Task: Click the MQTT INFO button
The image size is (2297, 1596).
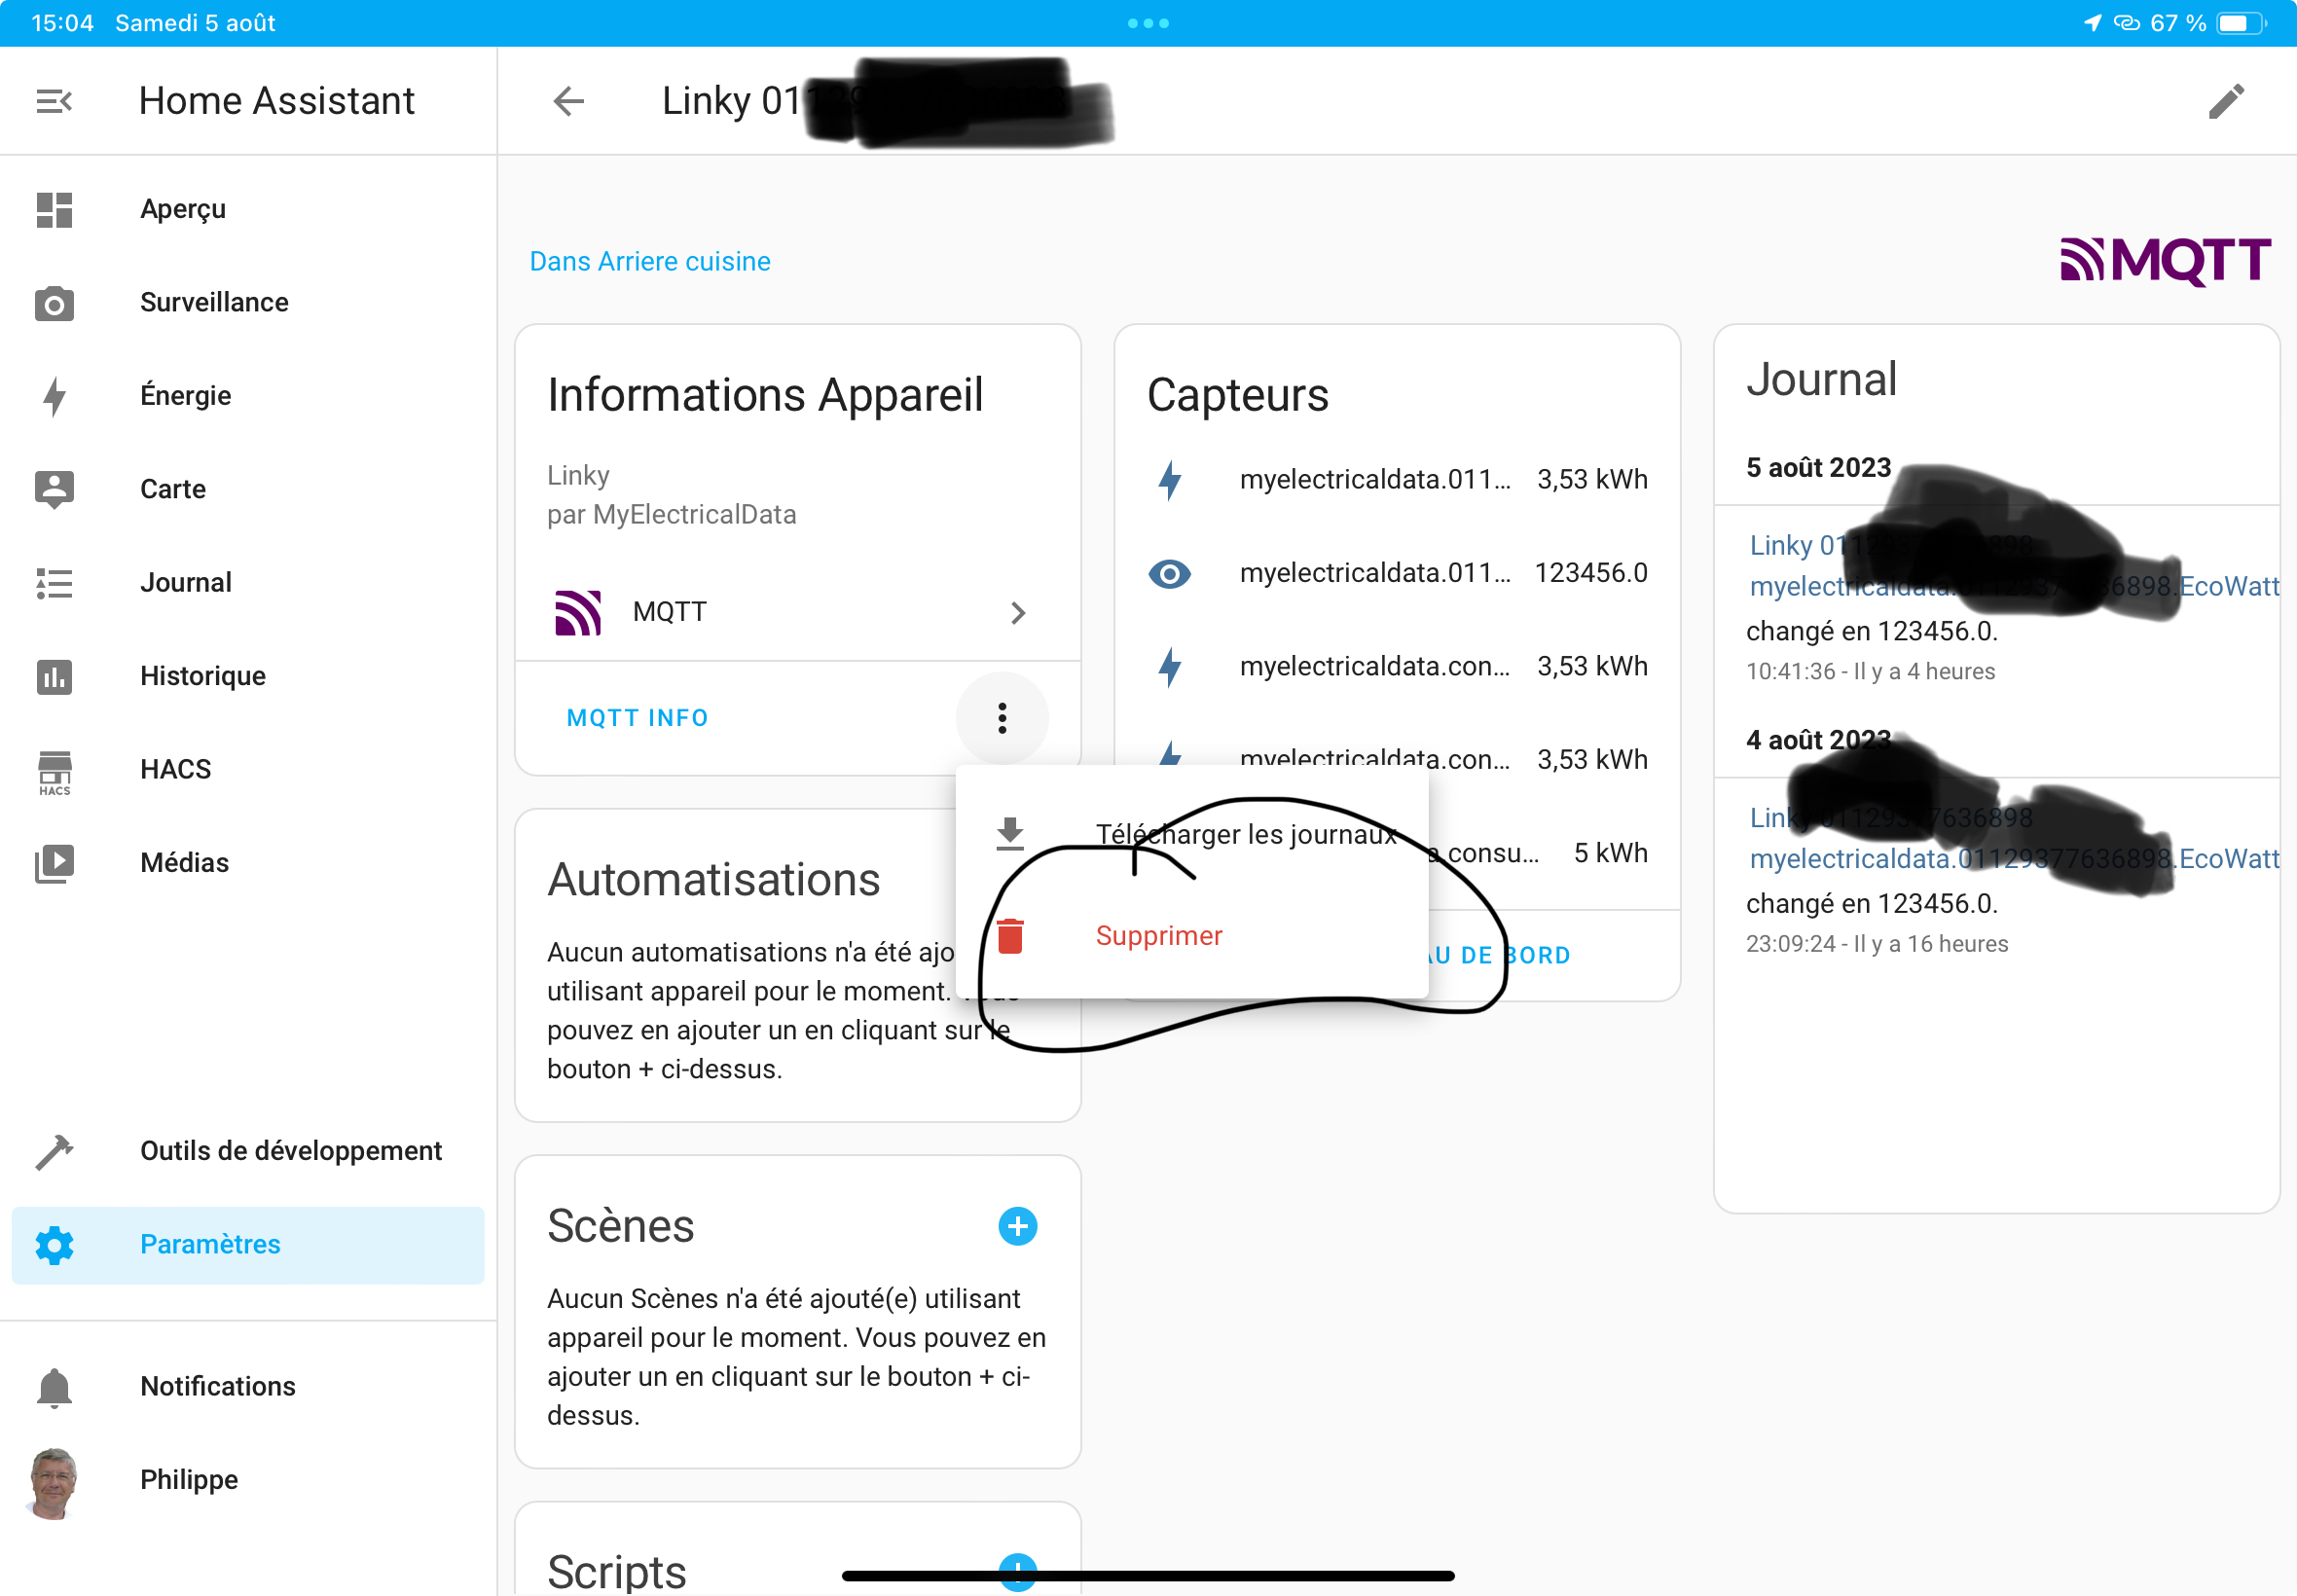Action: point(637,718)
